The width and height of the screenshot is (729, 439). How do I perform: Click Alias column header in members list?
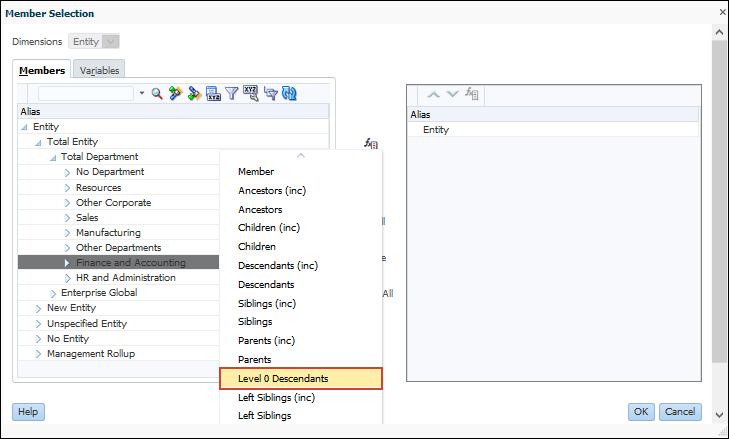[173, 112]
